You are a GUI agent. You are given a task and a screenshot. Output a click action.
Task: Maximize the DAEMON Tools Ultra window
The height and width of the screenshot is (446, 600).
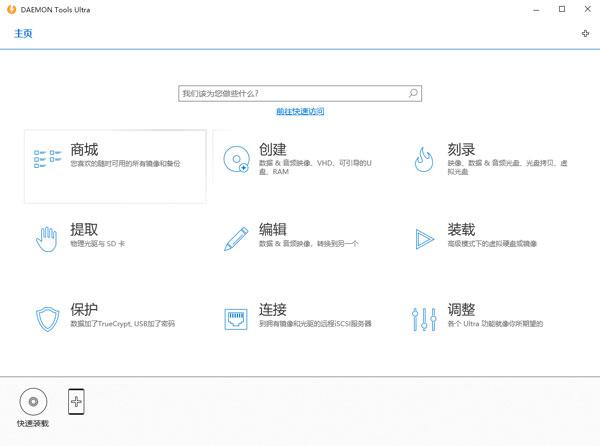point(562,9)
